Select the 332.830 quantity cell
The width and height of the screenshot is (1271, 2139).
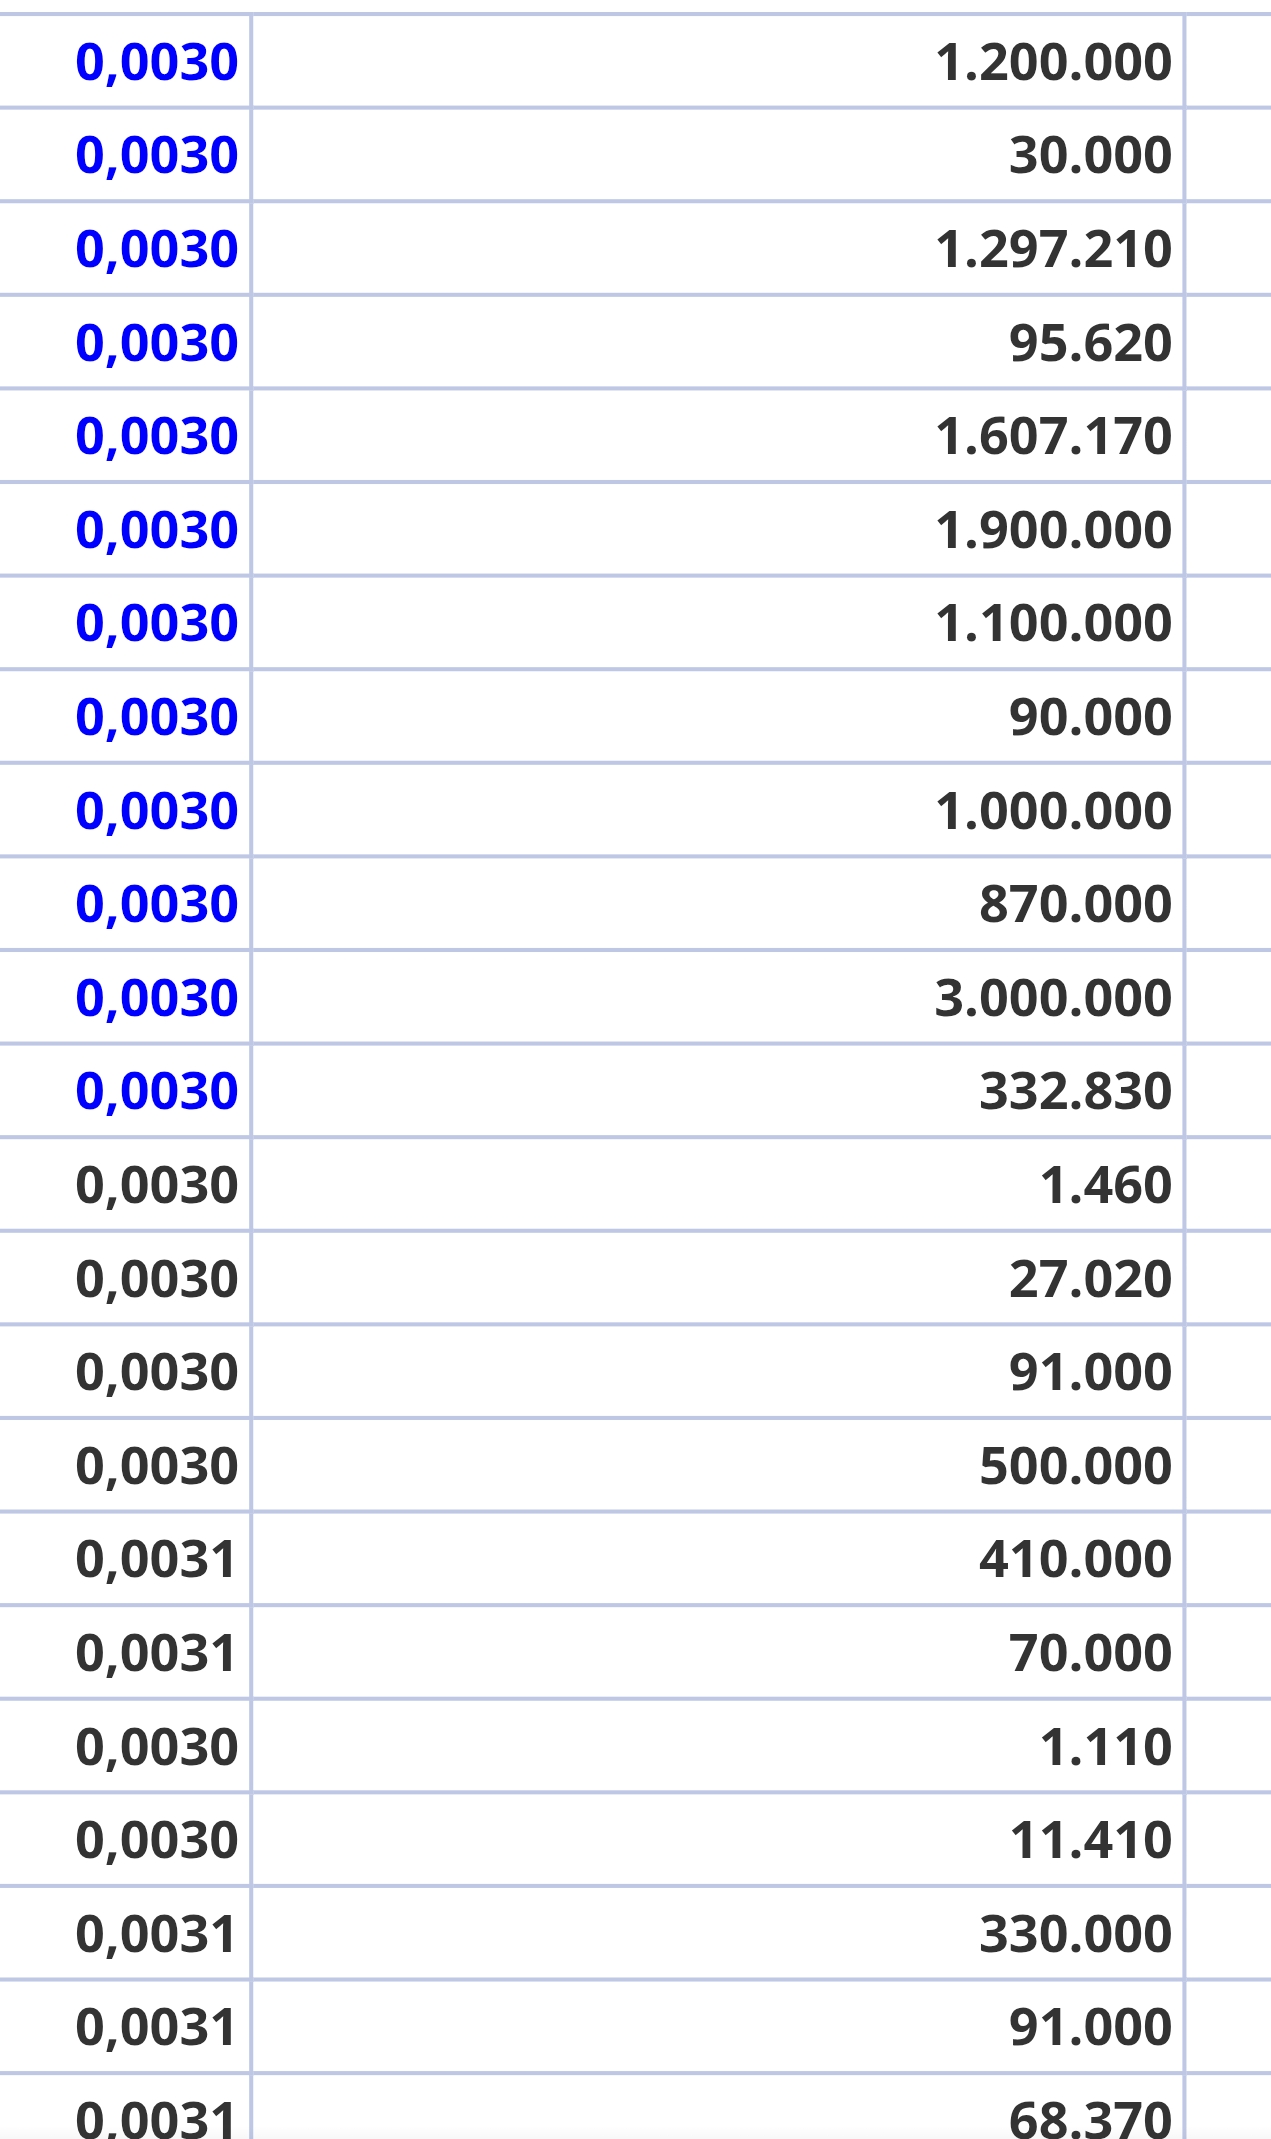pyautogui.click(x=718, y=1091)
